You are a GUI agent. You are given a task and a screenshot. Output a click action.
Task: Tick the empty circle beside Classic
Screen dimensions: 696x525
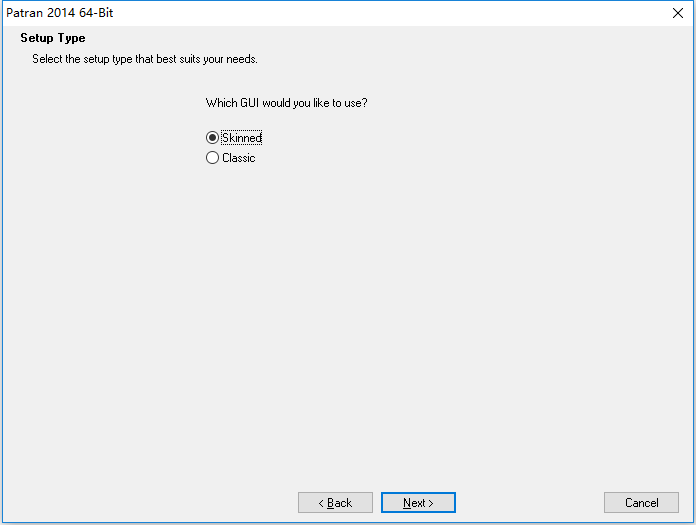click(x=212, y=158)
